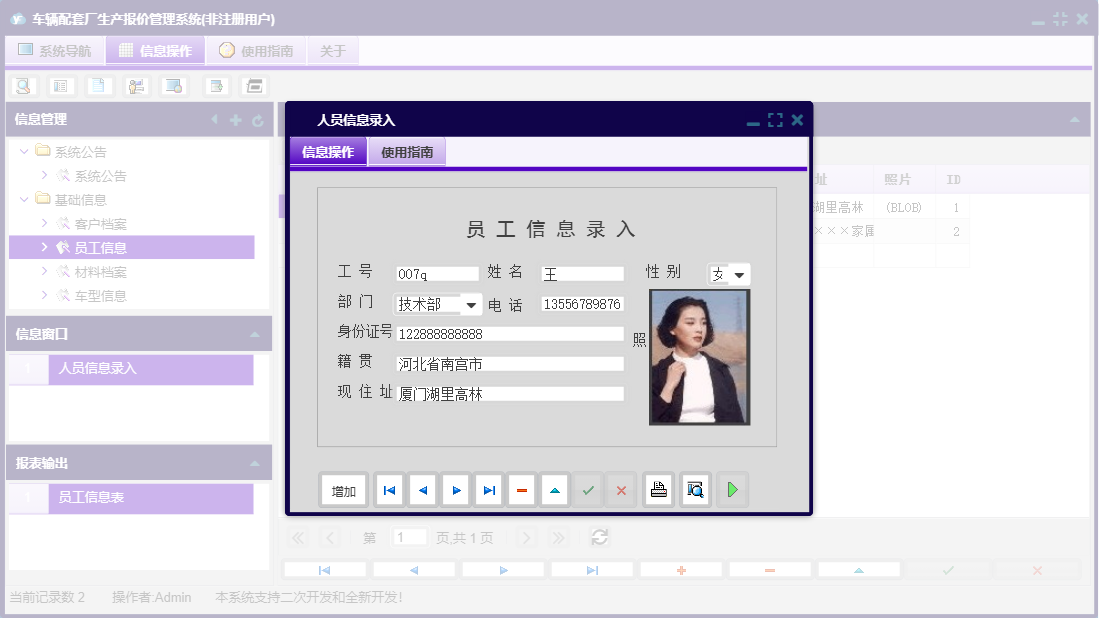1099x618 pixels.
Task: Print the employee record
Action: coord(658,489)
